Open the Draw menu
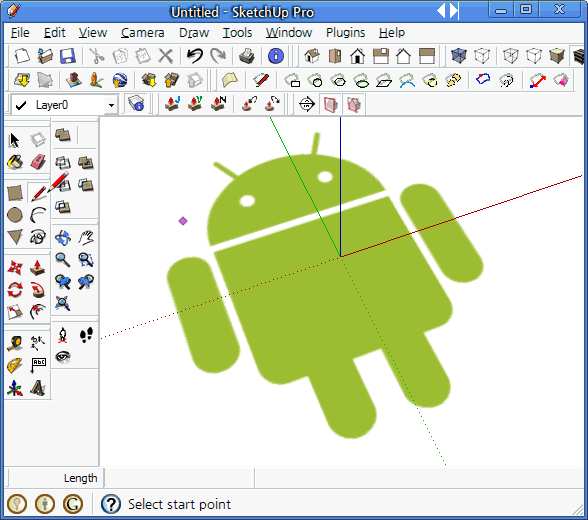The height and width of the screenshot is (520, 588). [194, 33]
